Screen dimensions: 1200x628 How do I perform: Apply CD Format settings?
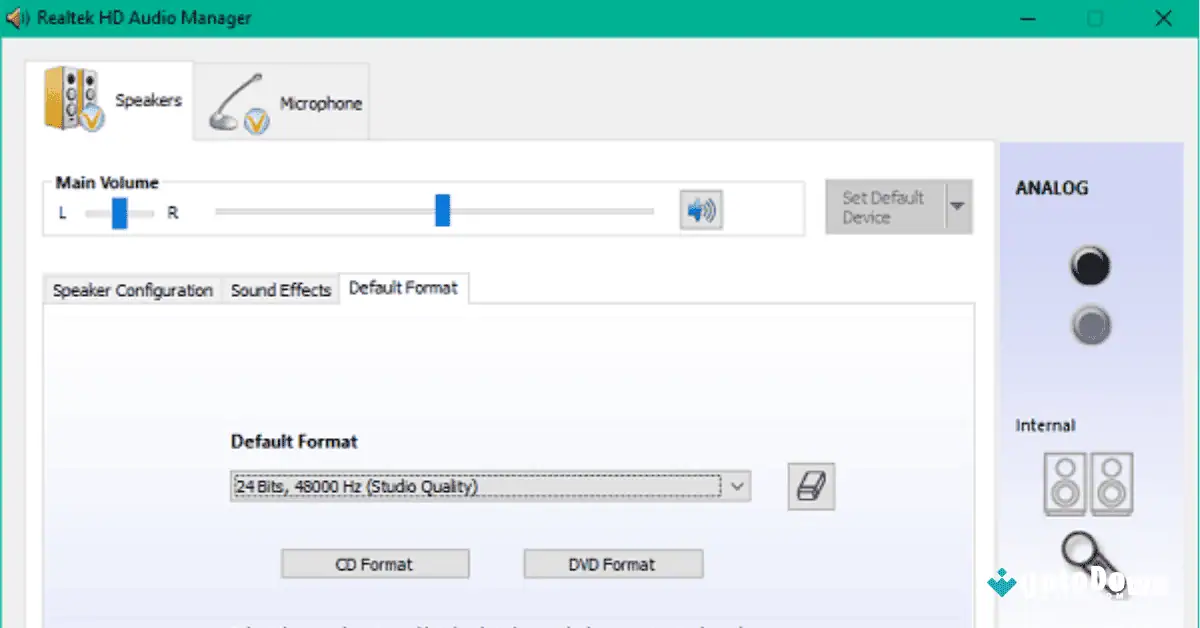point(375,563)
